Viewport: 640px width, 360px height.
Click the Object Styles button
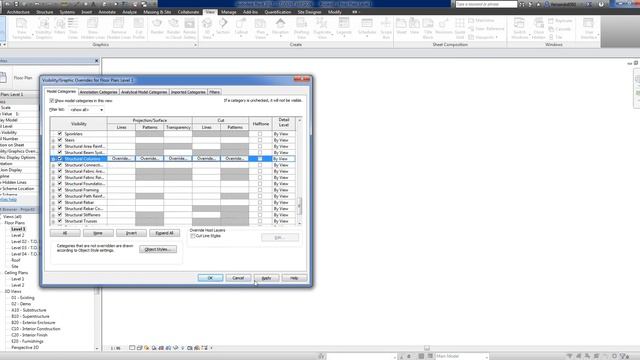tap(158, 249)
